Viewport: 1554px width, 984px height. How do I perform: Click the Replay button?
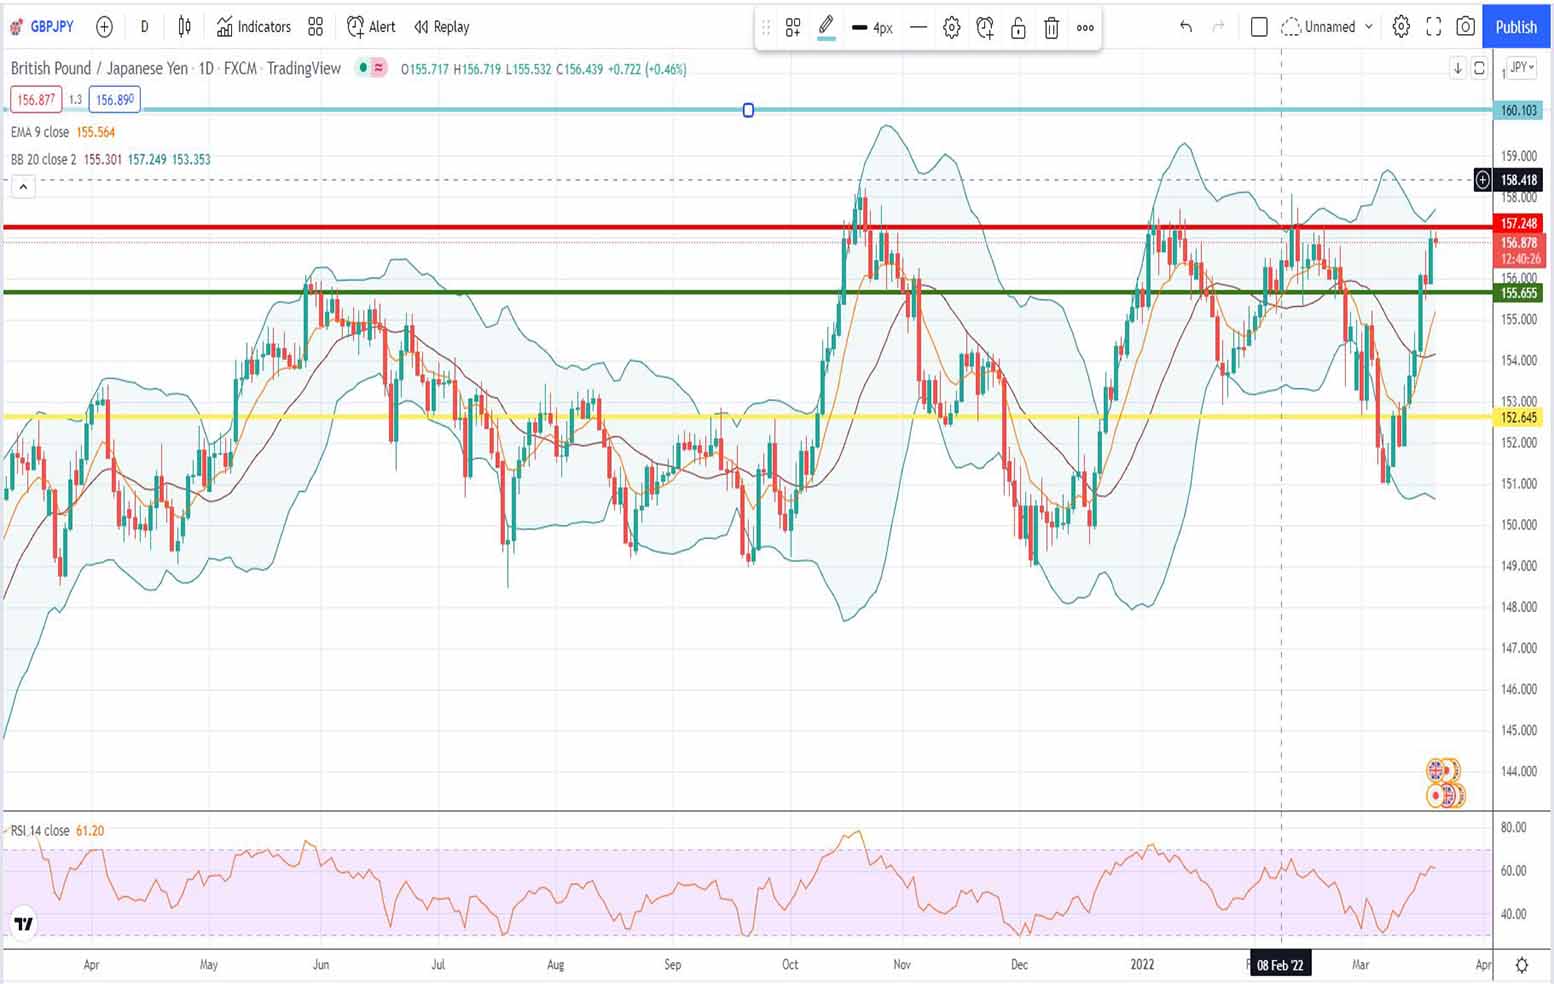coord(441,27)
